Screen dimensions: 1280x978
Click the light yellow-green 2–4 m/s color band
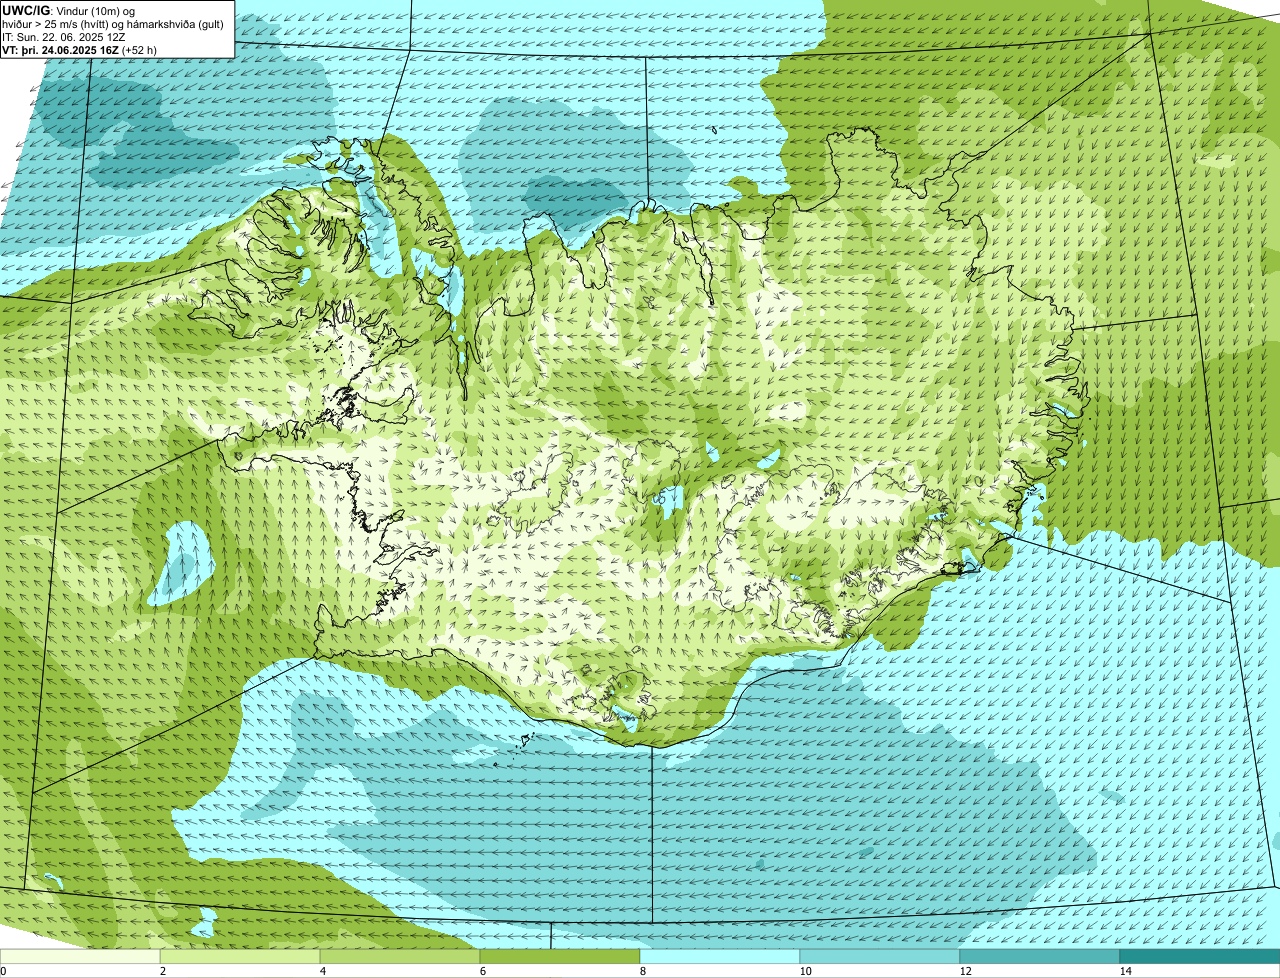click(240, 956)
